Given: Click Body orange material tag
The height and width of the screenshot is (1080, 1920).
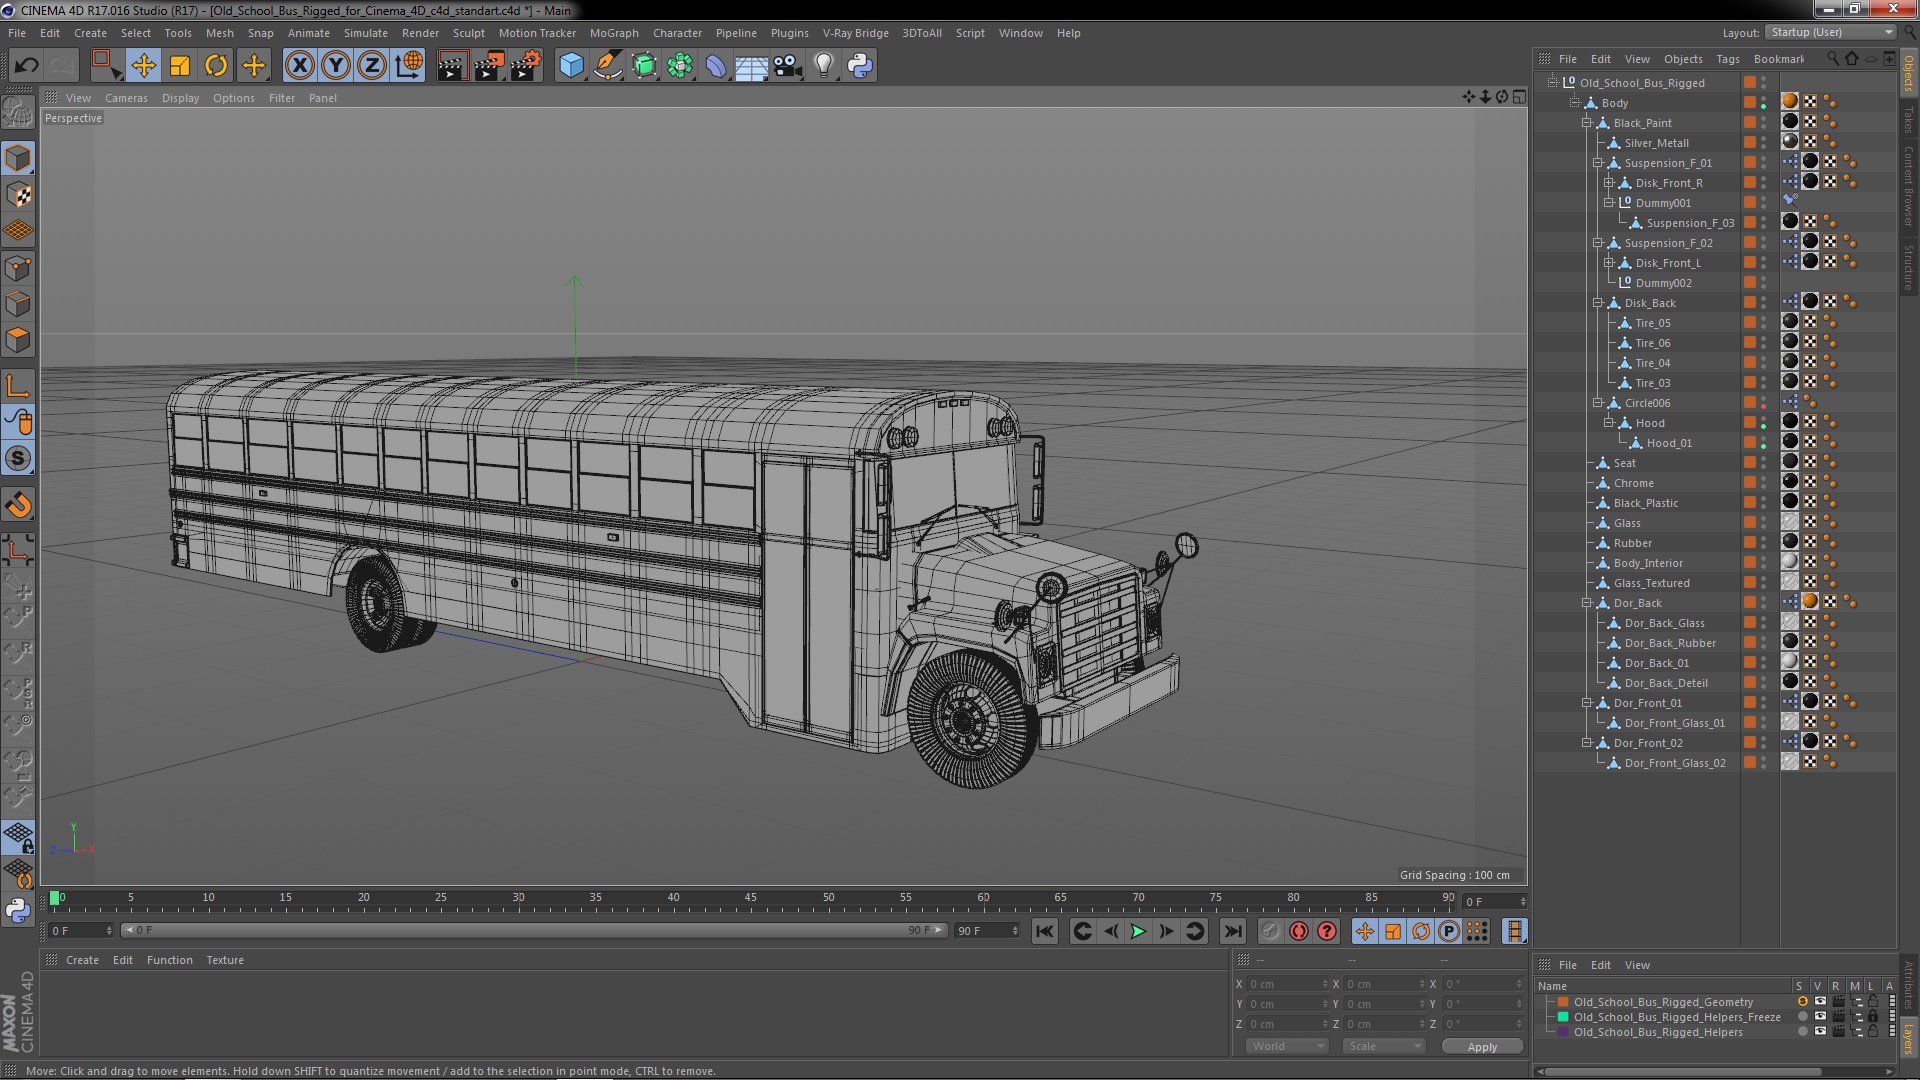Looking at the screenshot, I should (1790, 101).
